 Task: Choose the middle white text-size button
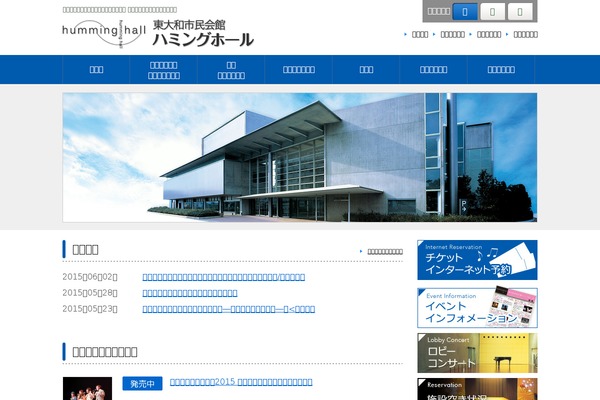(492, 12)
